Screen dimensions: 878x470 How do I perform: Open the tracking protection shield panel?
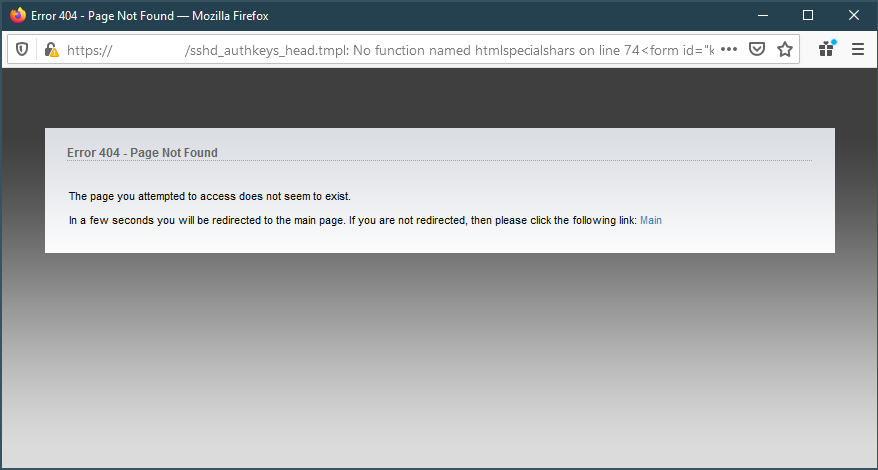click(x=23, y=49)
